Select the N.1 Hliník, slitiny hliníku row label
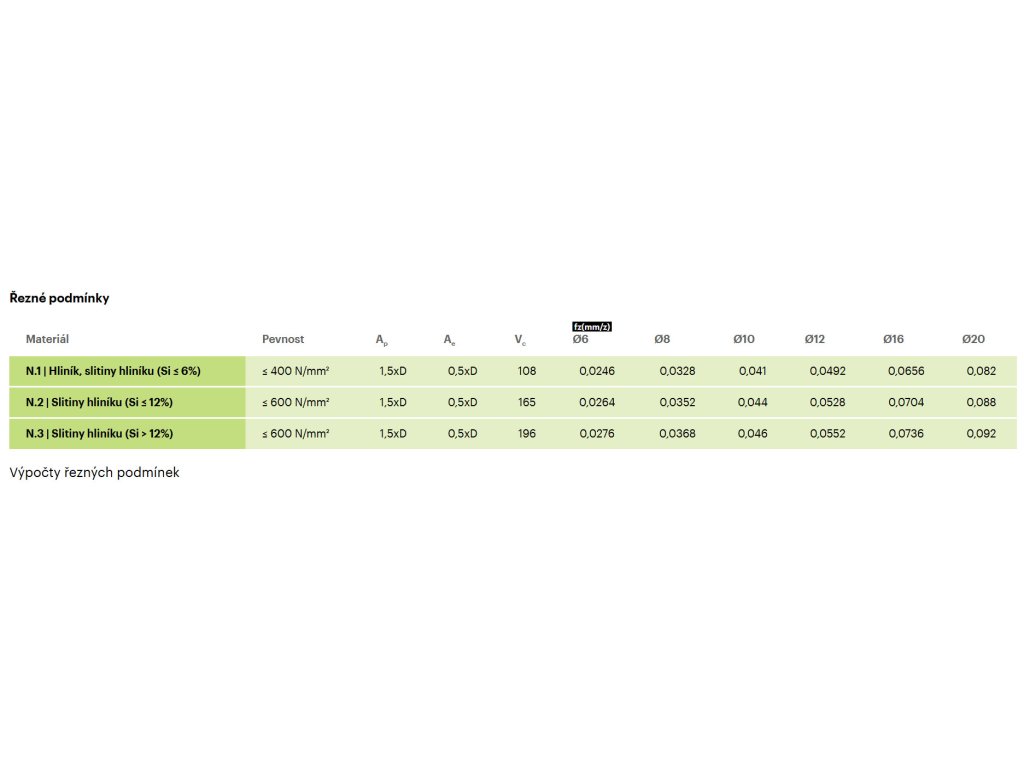Image resolution: width=1024 pixels, height=768 pixels. coord(113,371)
